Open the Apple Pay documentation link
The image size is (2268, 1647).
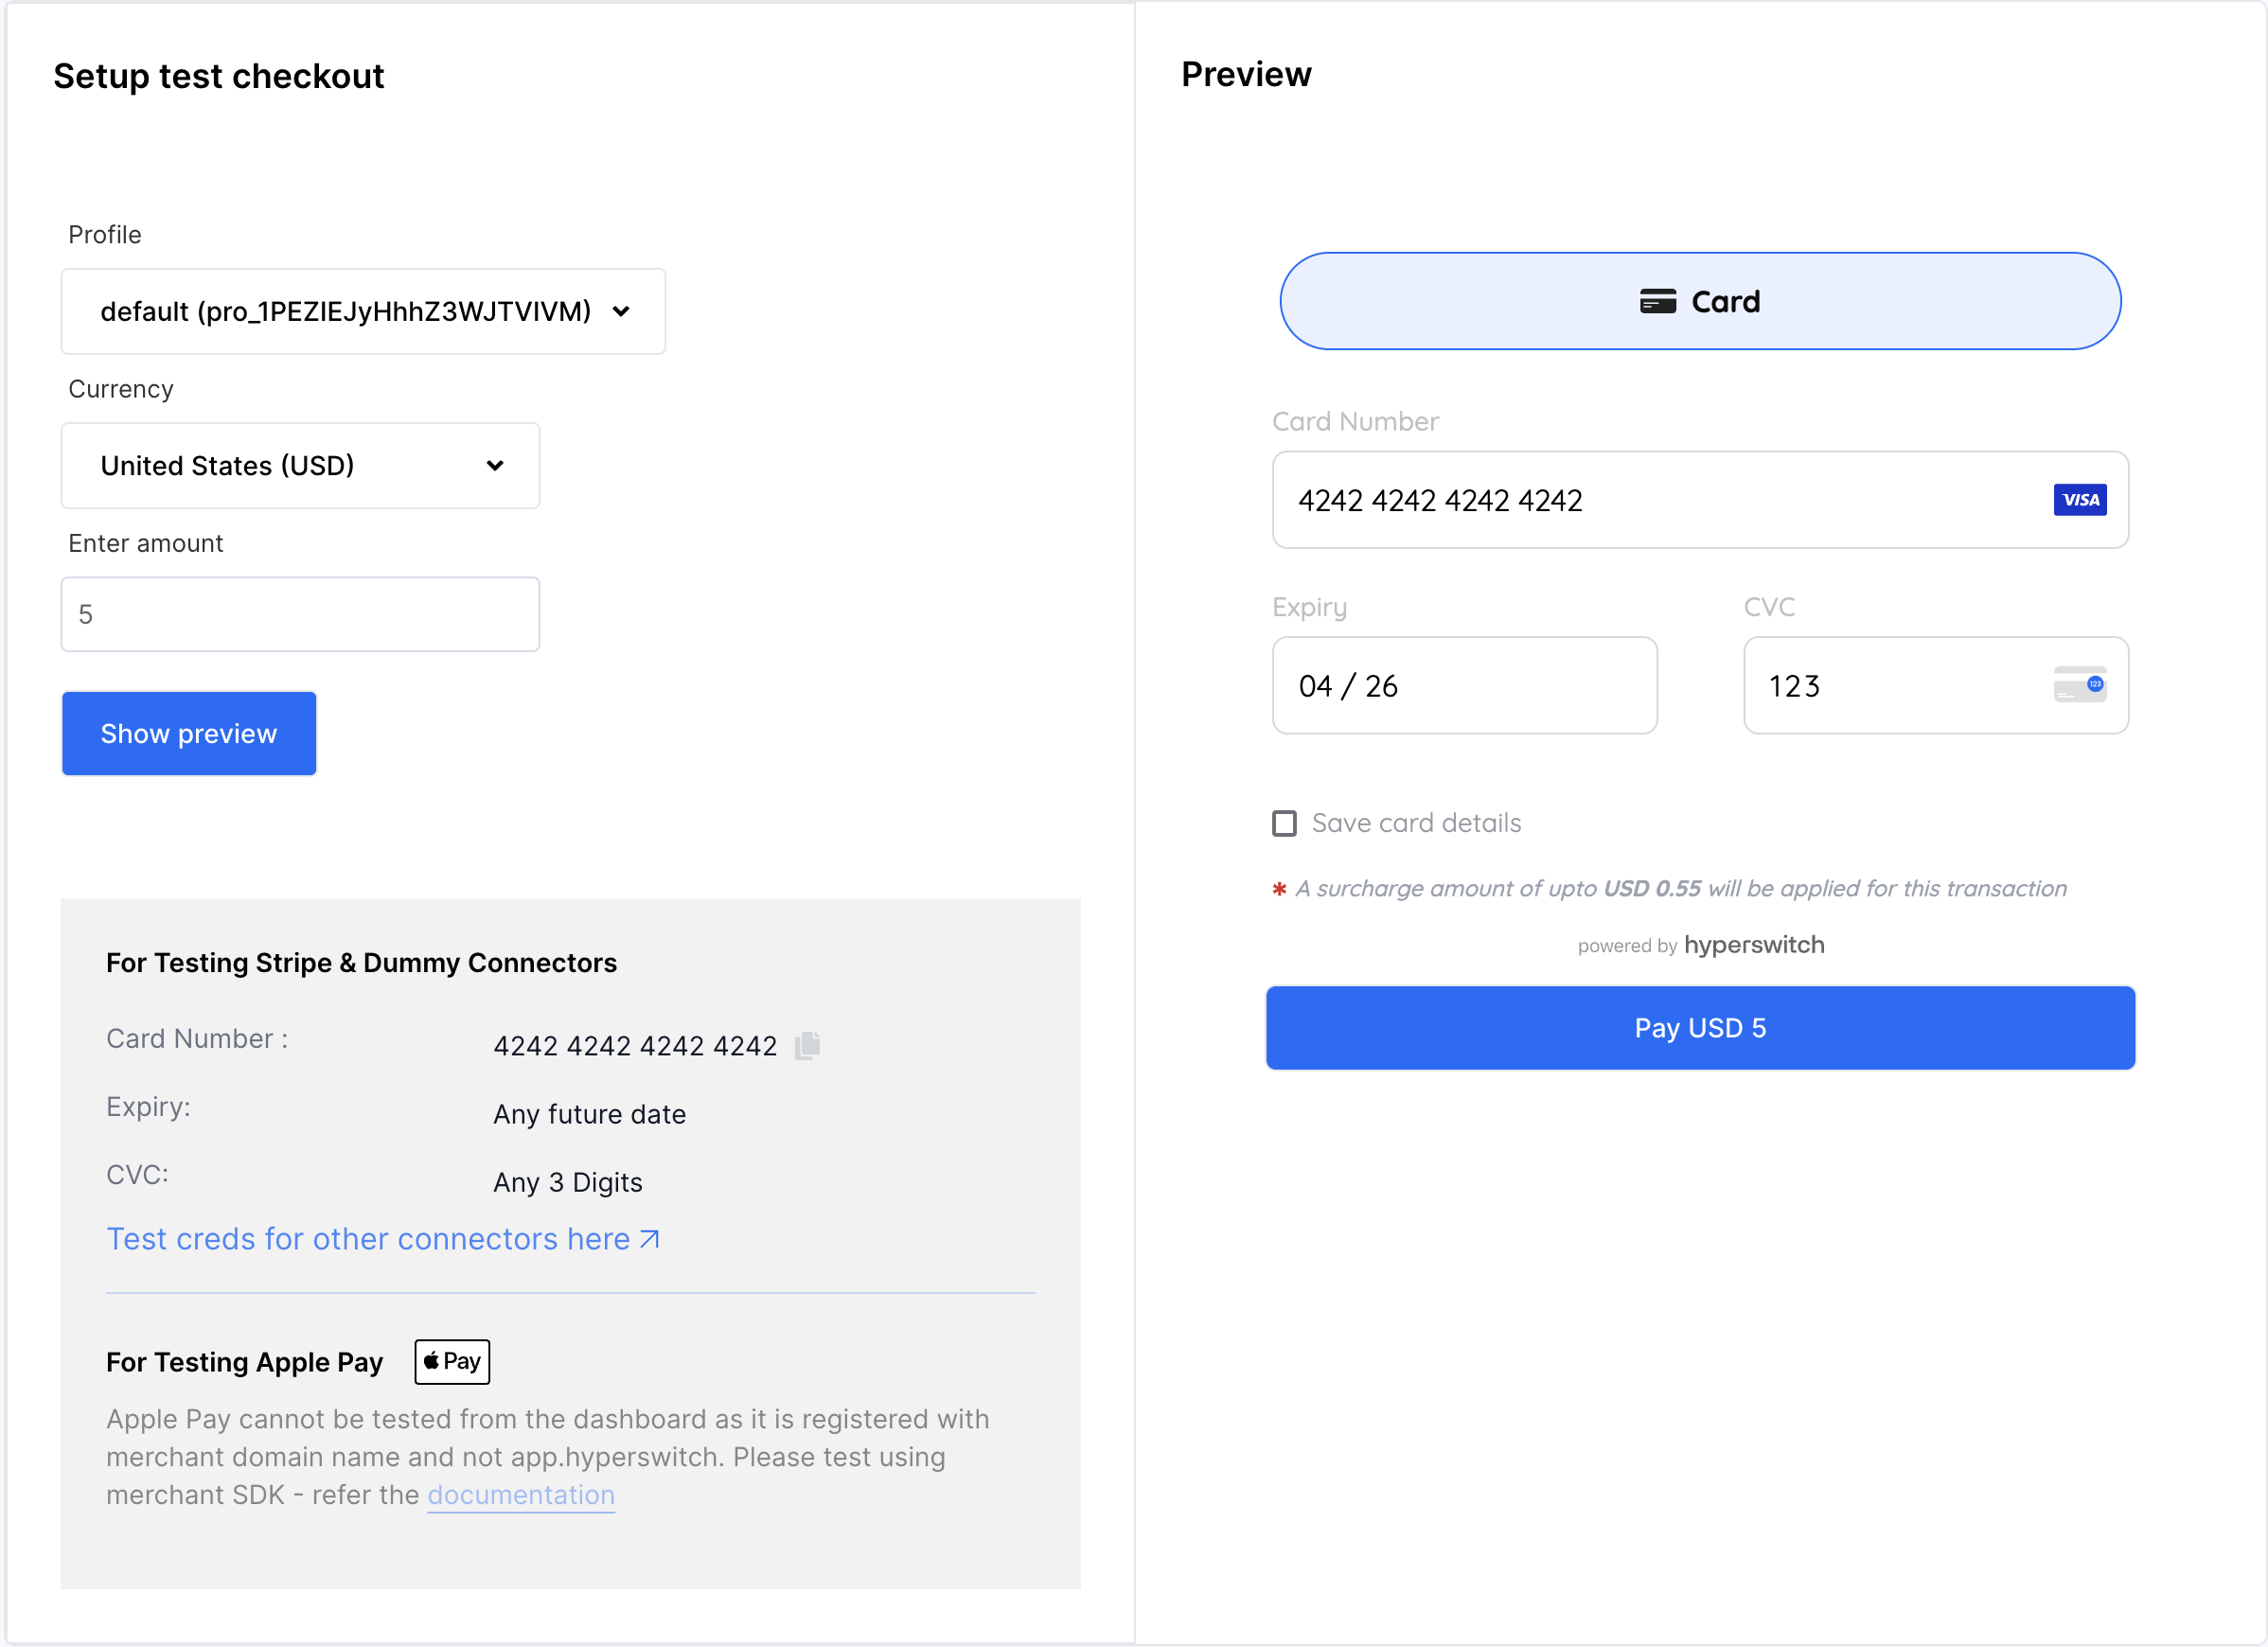(x=521, y=1494)
